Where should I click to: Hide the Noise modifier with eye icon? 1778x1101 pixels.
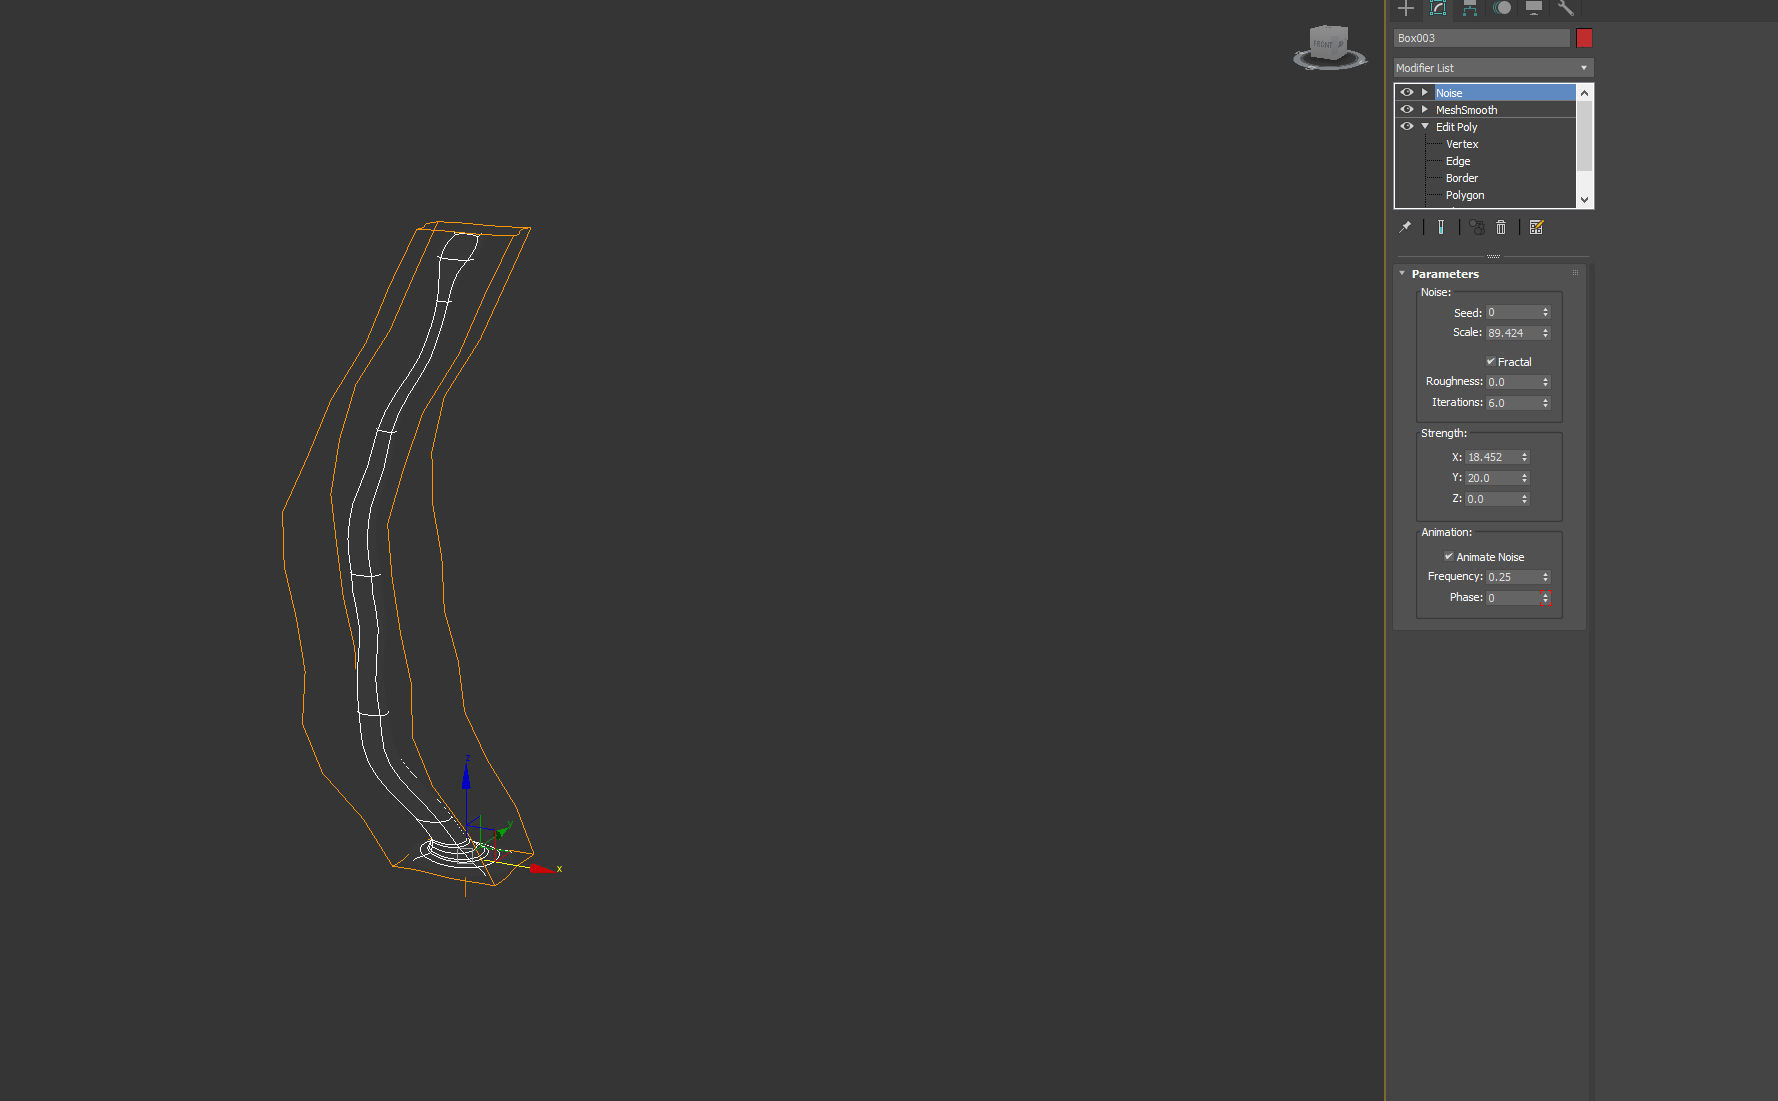click(1407, 92)
